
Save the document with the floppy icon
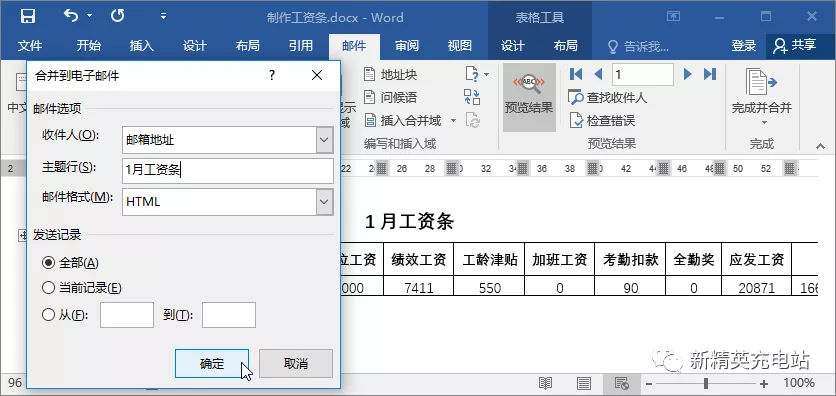pyautogui.click(x=28, y=17)
